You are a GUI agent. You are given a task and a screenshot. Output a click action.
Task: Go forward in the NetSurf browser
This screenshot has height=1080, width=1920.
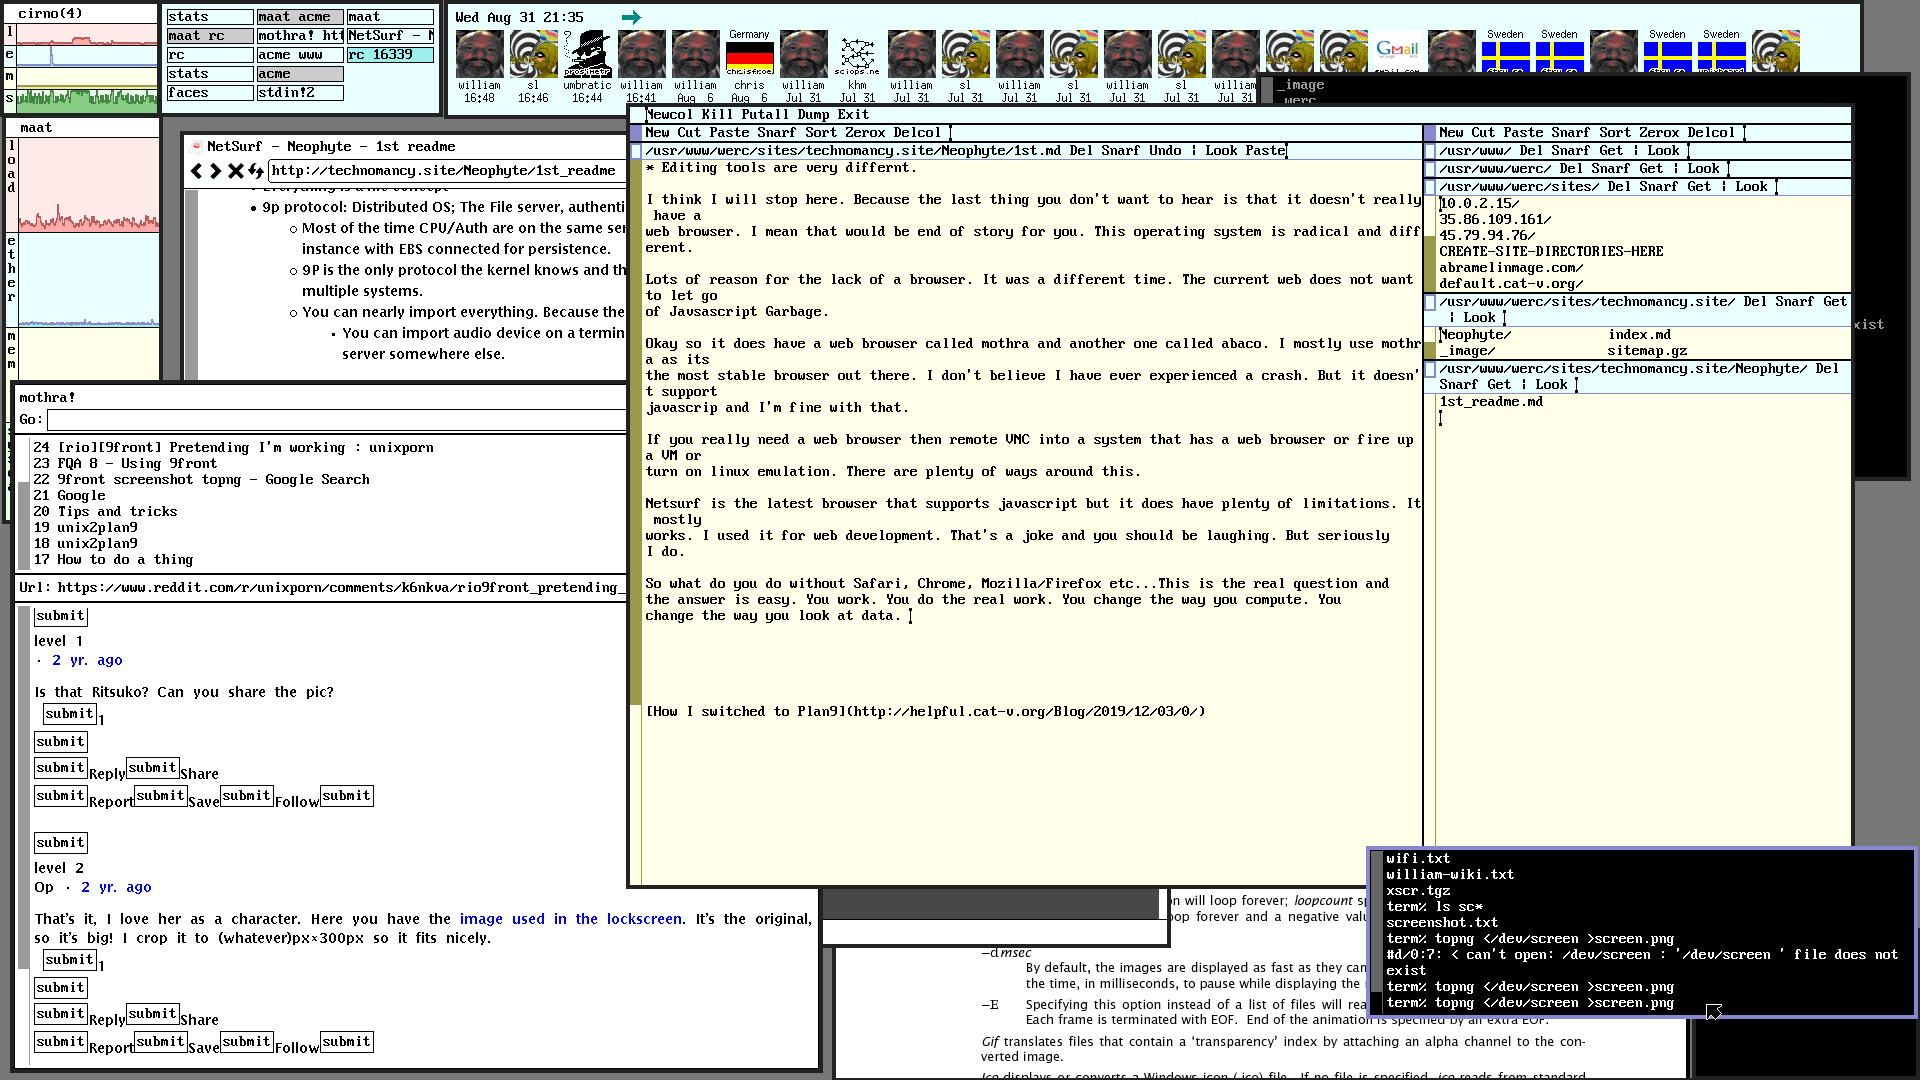(x=216, y=171)
